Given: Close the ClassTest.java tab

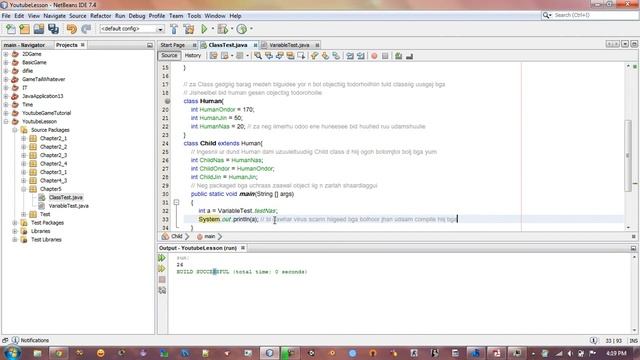Looking at the screenshot, I should [x=256, y=45].
